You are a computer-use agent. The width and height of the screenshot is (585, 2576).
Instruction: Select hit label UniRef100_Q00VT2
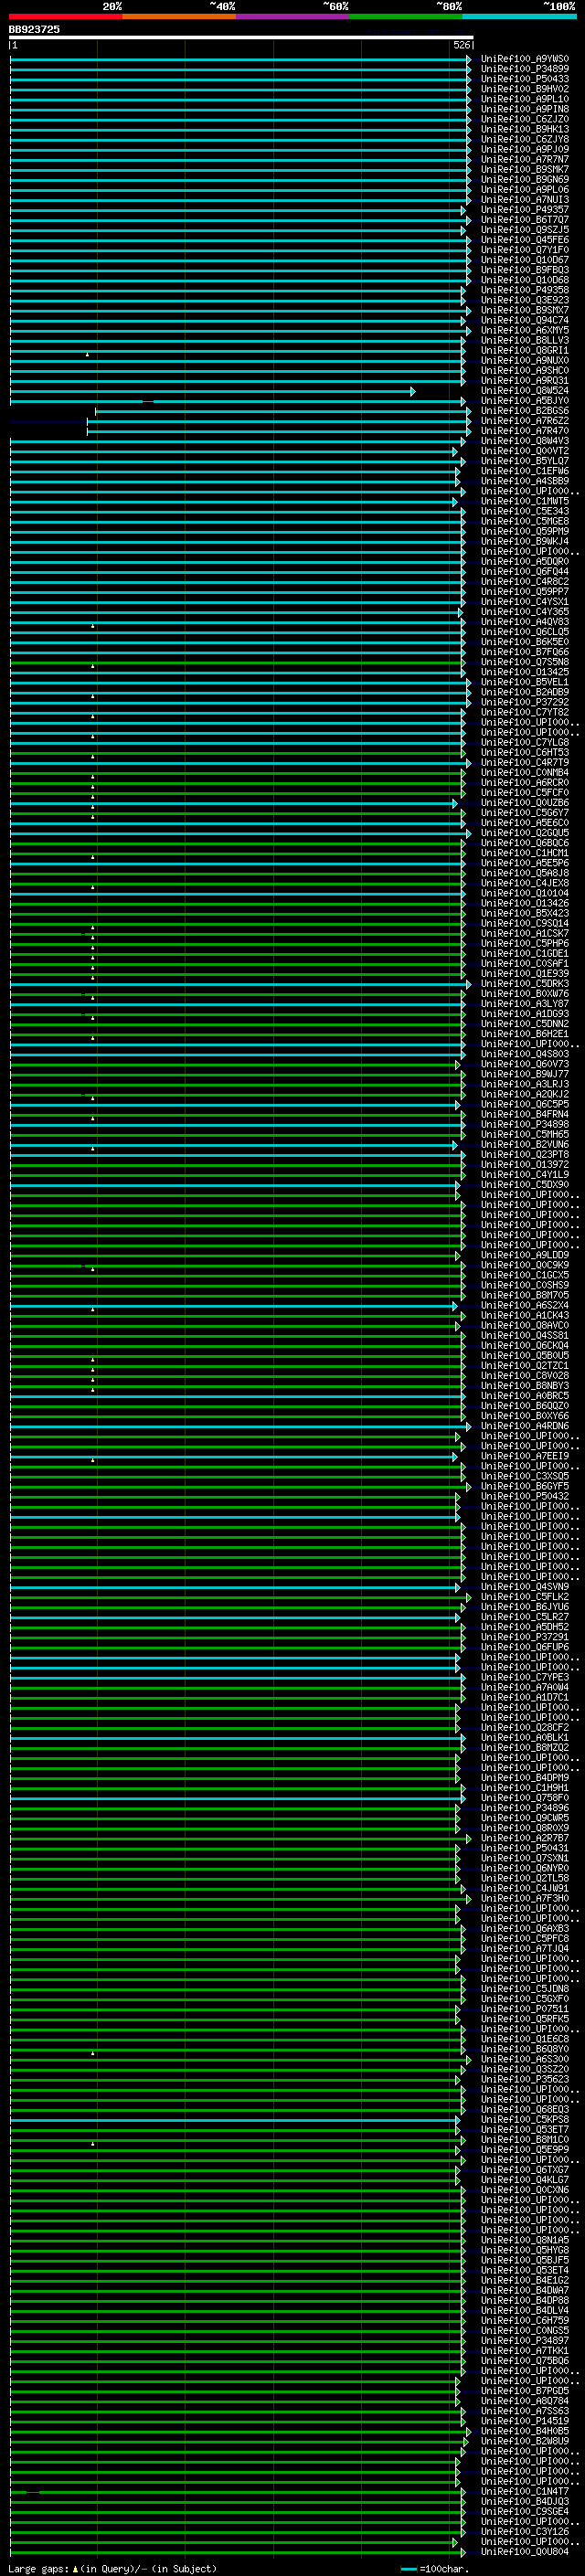(525, 451)
